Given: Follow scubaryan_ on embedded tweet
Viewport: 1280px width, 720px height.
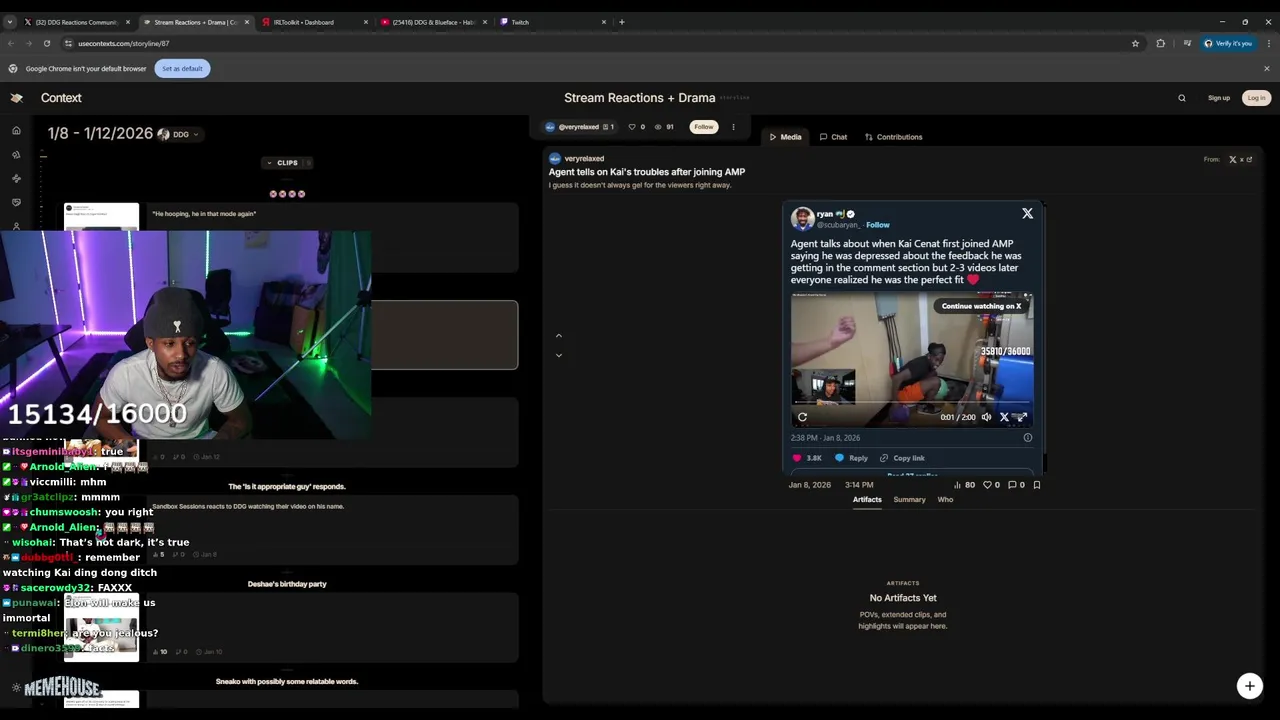Looking at the screenshot, I should [878, 225].
